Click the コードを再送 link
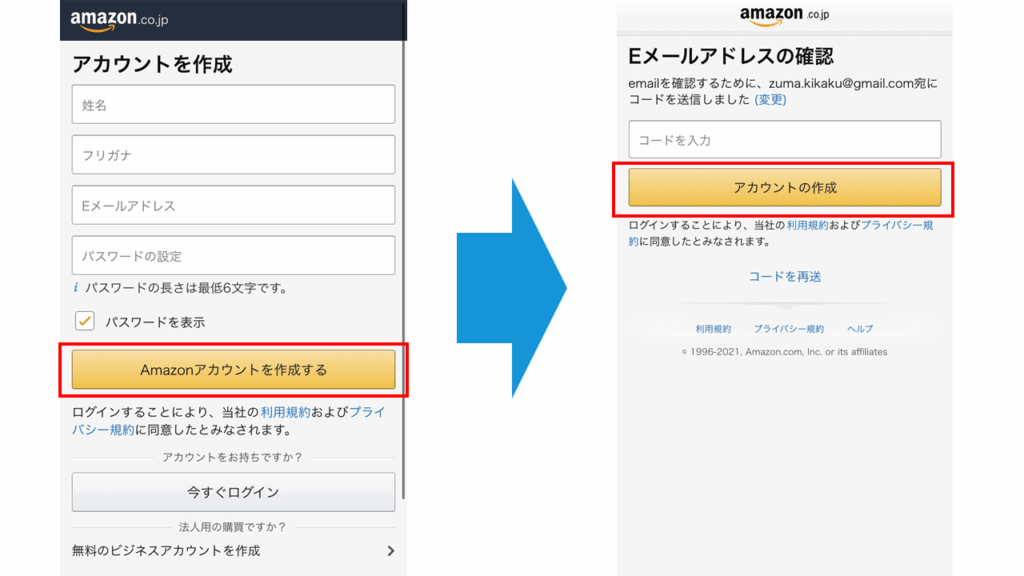Image resolution: width=1024 pixels, height=576 pixels. 785,276
